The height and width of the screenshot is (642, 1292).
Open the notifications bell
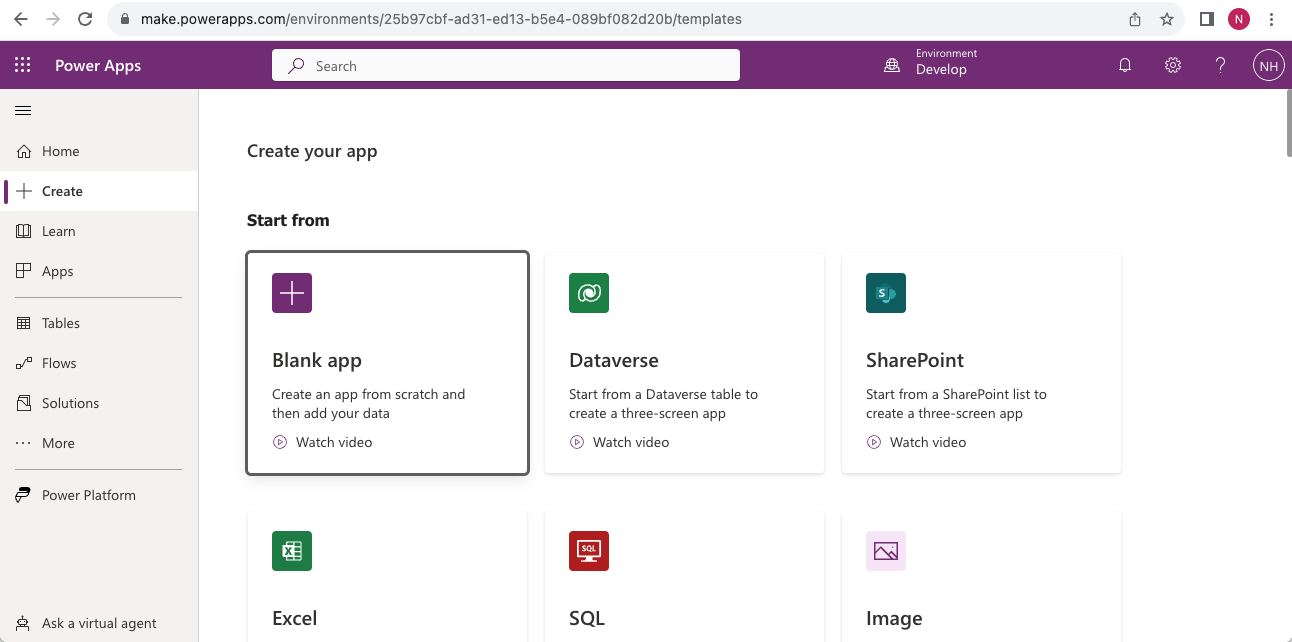1125,66
